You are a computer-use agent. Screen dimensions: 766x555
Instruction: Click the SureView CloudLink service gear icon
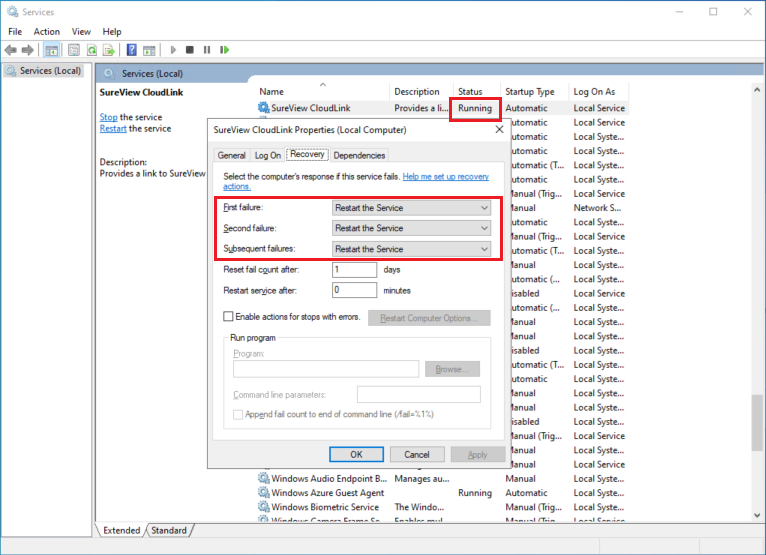[264, 107]
